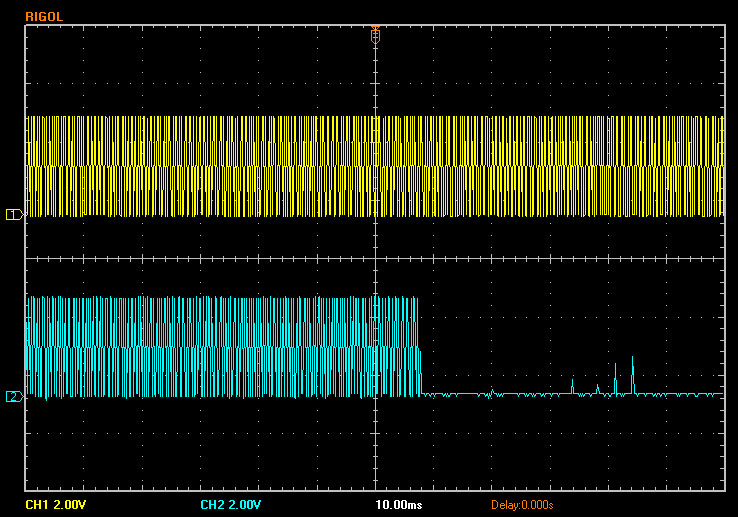This screenshot has width=738, height=517.
Task: Click the yellow CH1 waveform trace
Action: tap(200, 166)
